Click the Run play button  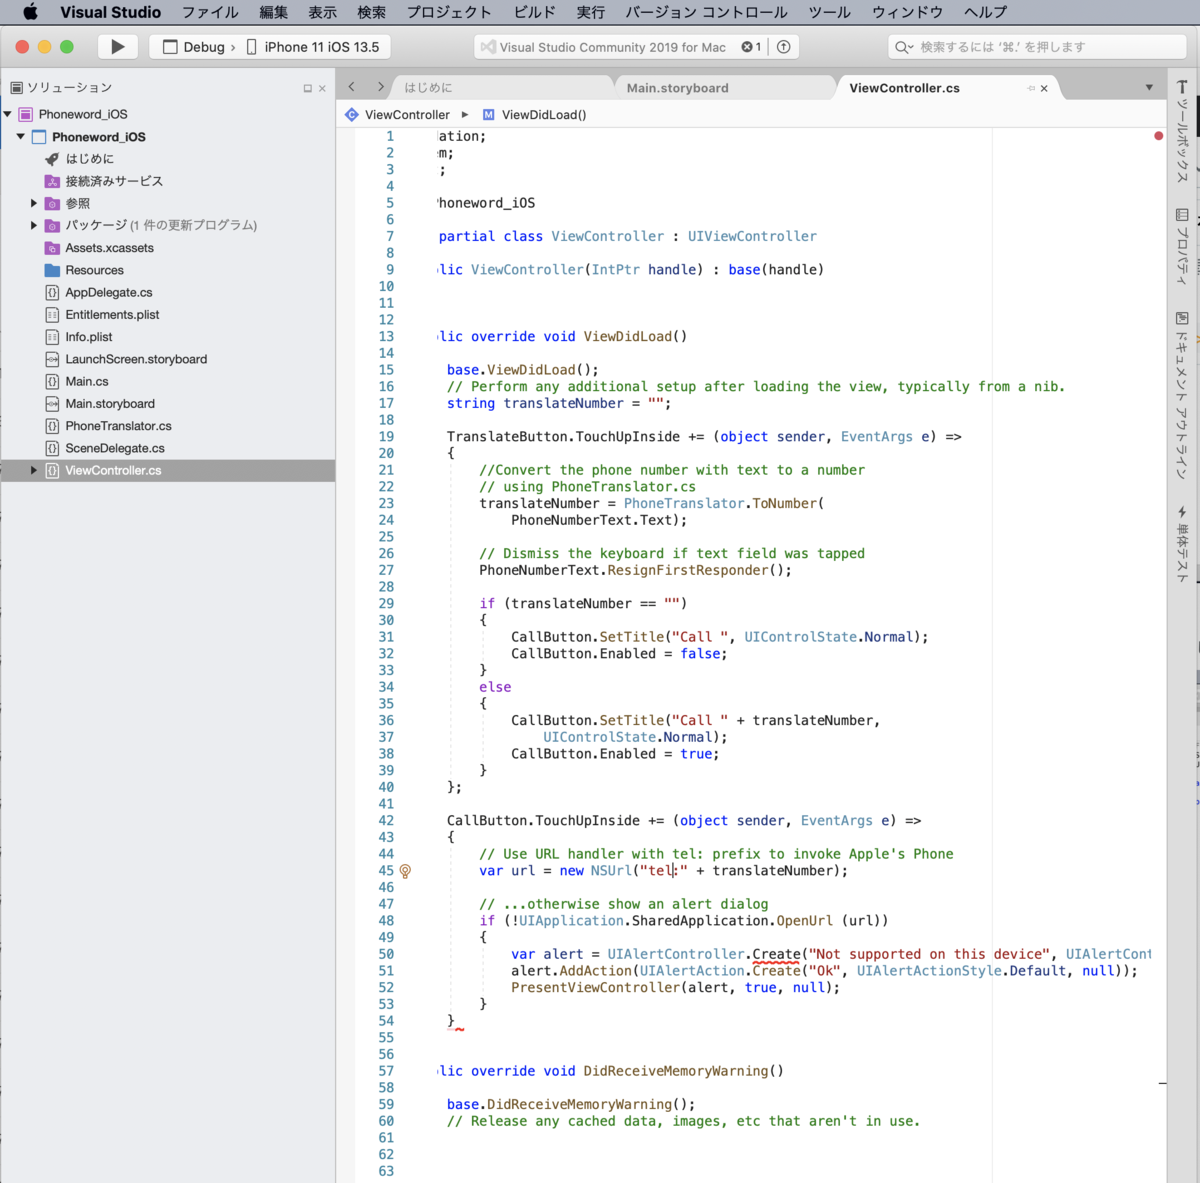(x=117, y=47)
